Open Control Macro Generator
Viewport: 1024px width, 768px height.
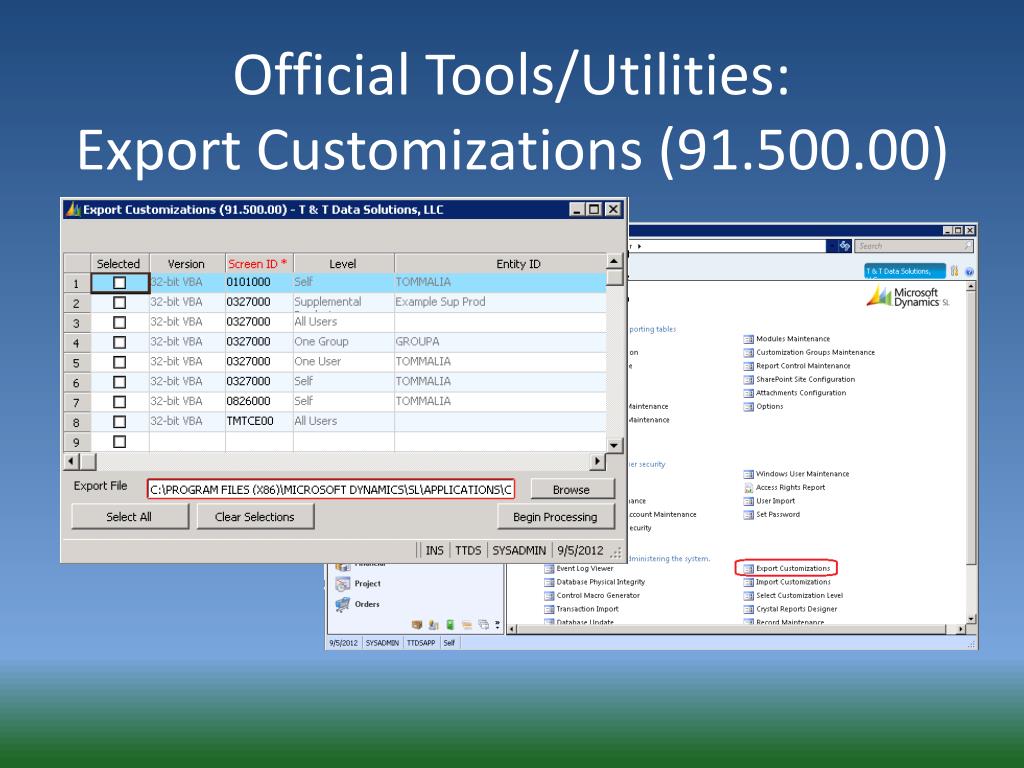(592, 596)
